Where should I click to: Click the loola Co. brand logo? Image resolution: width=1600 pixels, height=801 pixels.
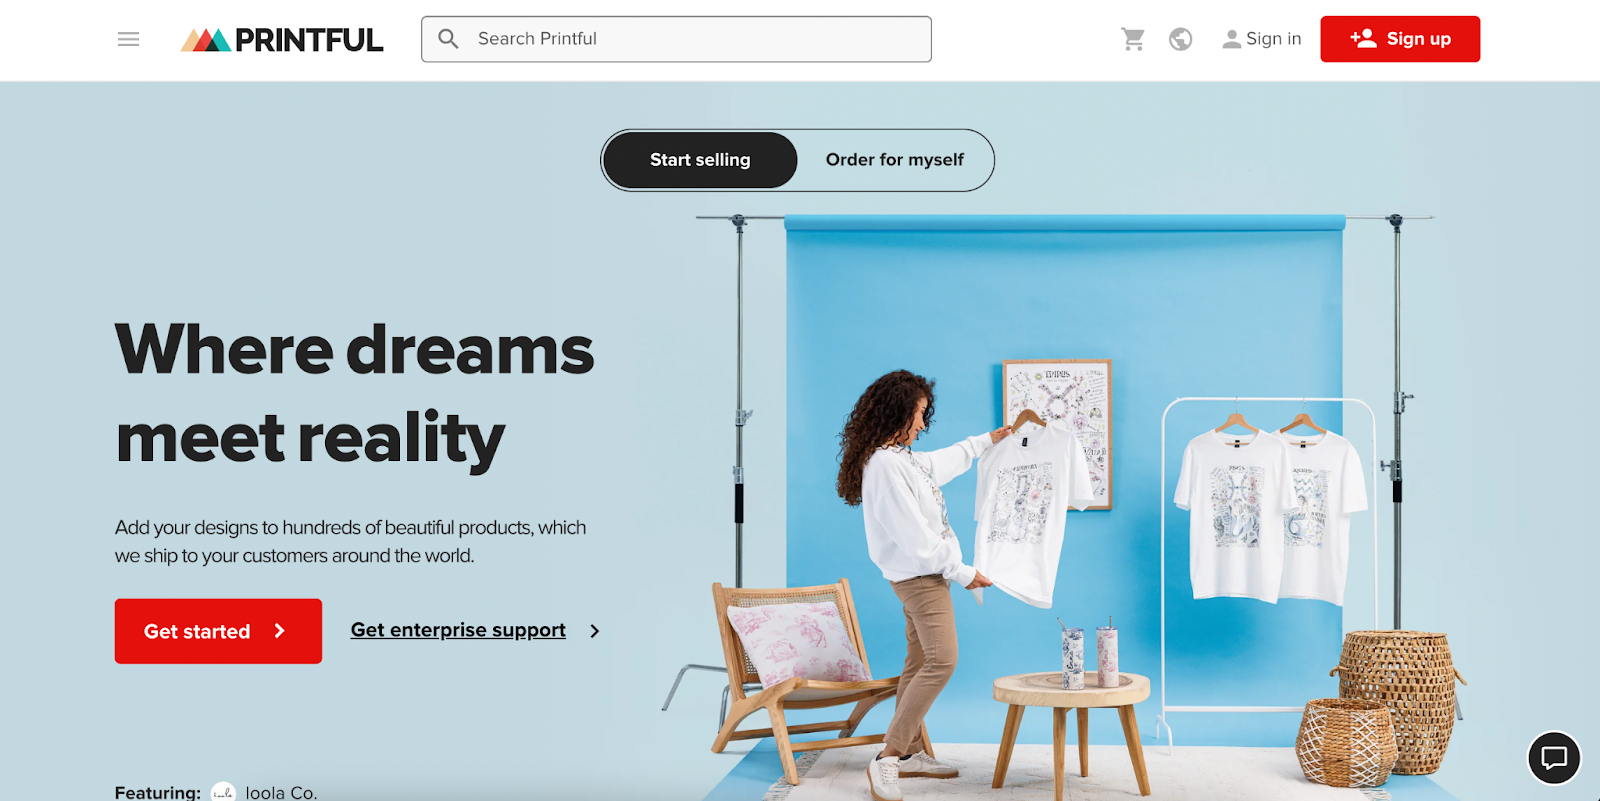point(224,792)
